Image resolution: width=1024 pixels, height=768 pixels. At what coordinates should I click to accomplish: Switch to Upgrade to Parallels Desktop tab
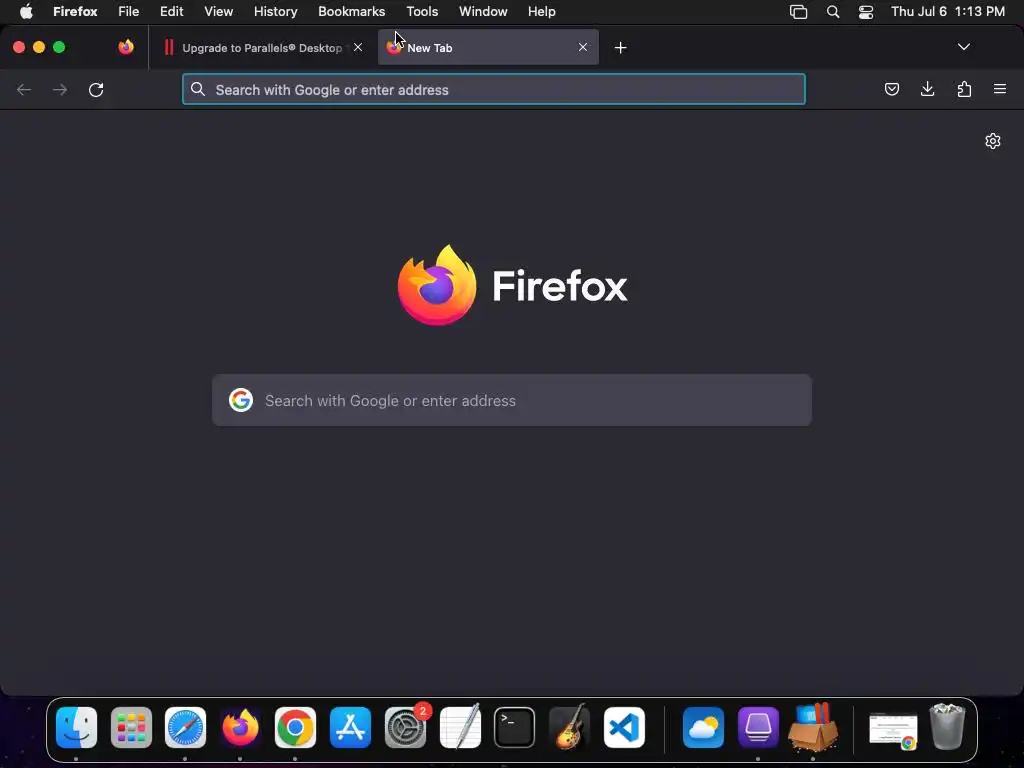(262, 48)
